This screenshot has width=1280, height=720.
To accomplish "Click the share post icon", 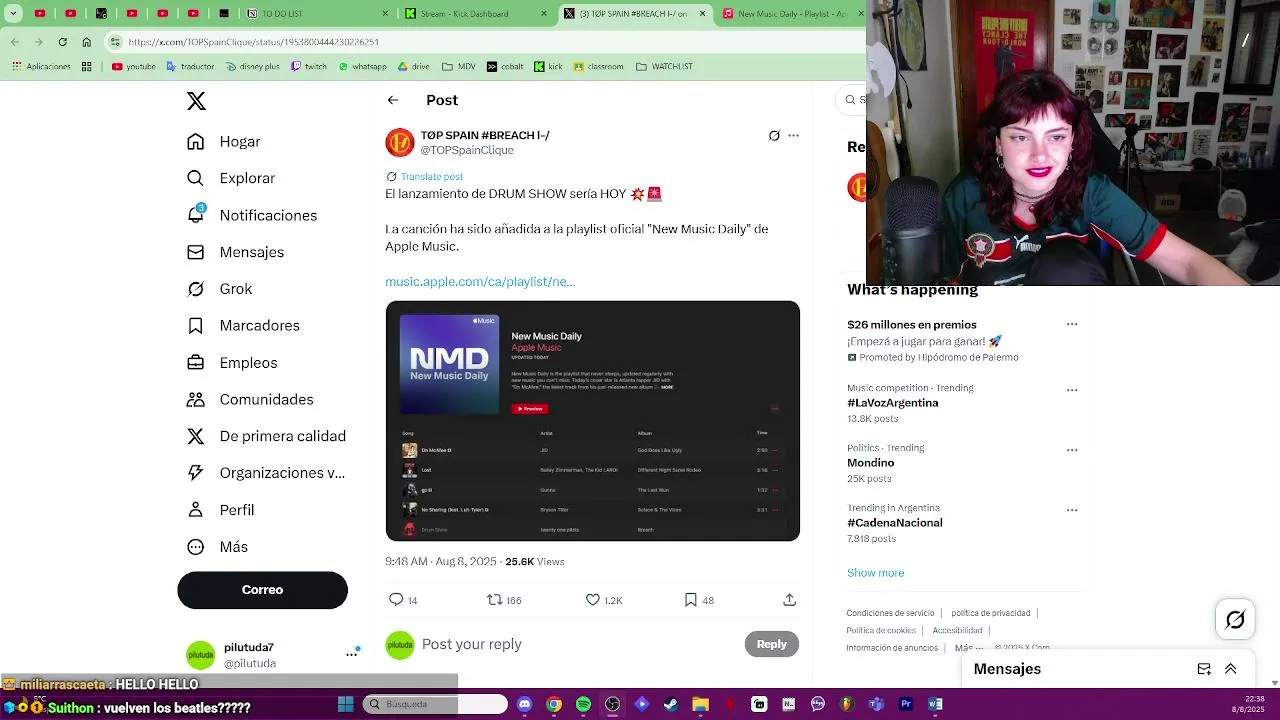I will pyautogui.click(x=789, y=600).
